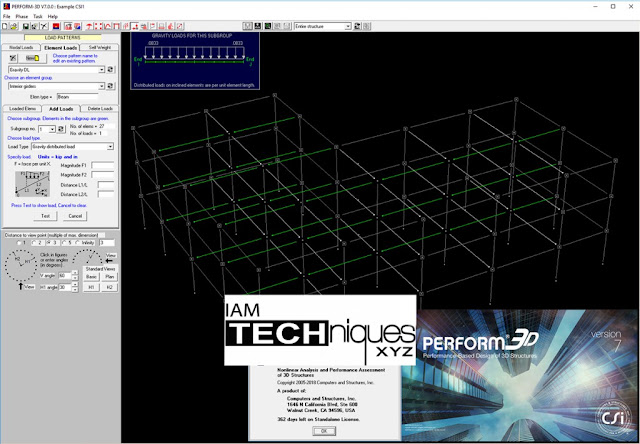This screenshot has width=640, height=444.
Task: Open the Help menu
Action: [x=53, y=16]
